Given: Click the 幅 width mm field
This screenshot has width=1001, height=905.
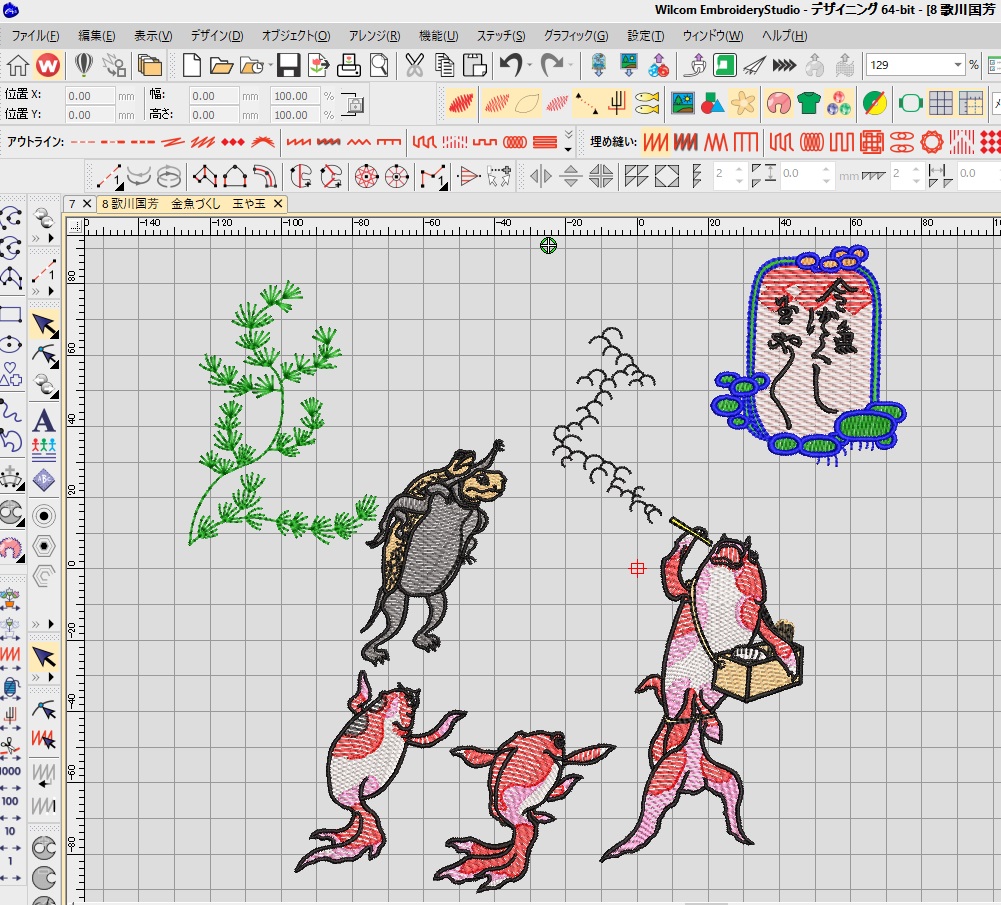Looking at the screenshot, I should coord(214,96).
